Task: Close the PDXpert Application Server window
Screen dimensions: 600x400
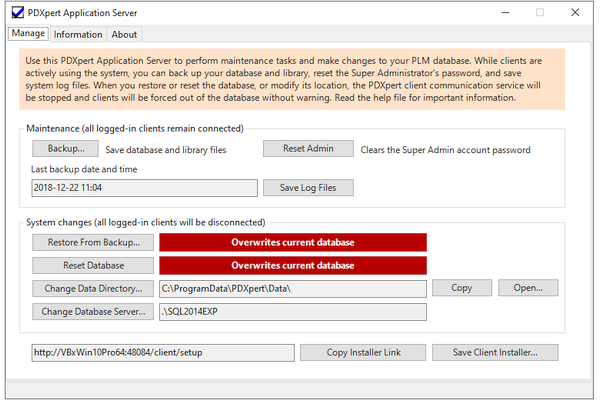Action: [x=575, y=13]
